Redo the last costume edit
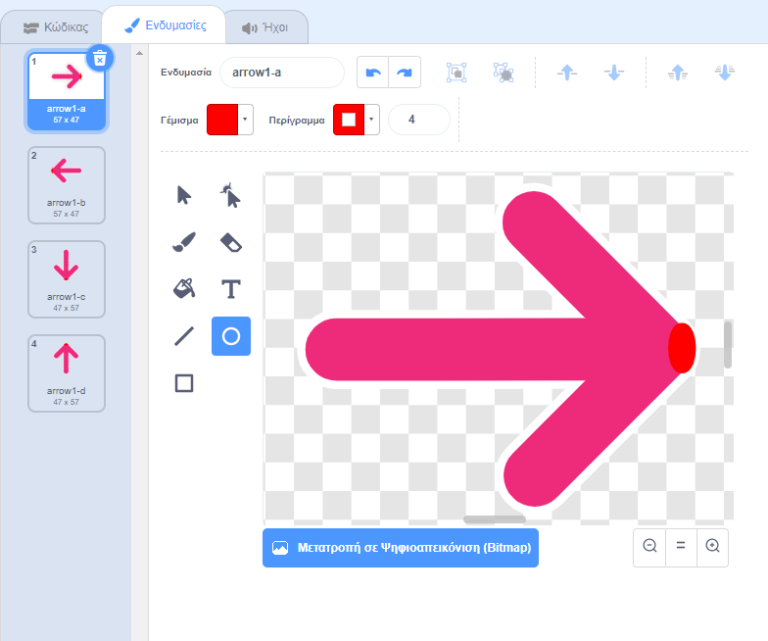This screenshot has width=768, height=641. pos(405,72)
